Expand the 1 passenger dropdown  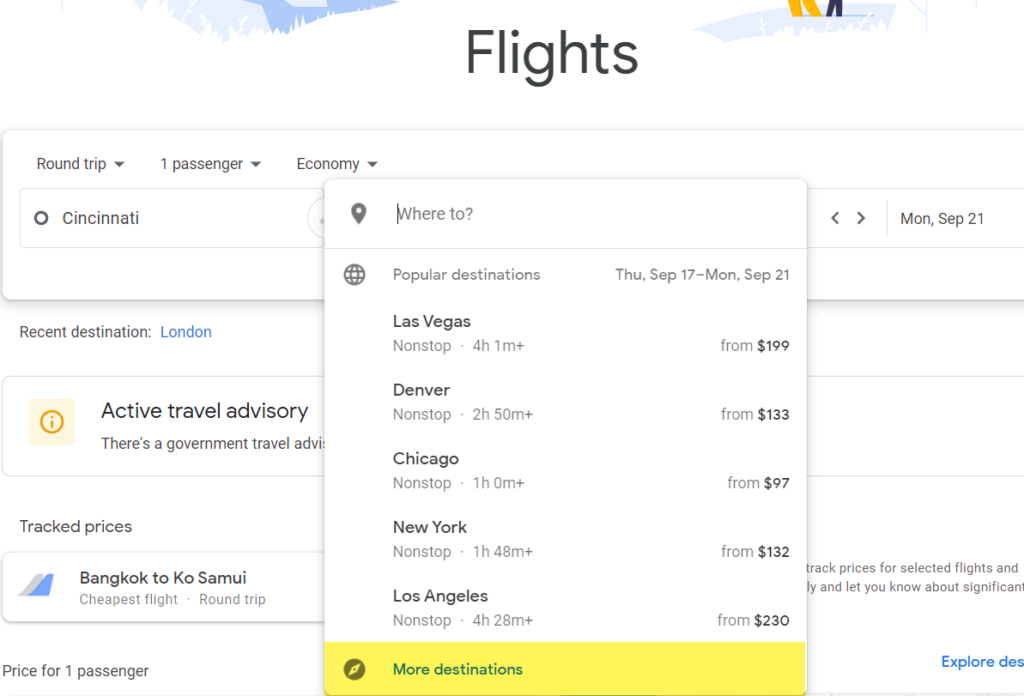[210, 164]
